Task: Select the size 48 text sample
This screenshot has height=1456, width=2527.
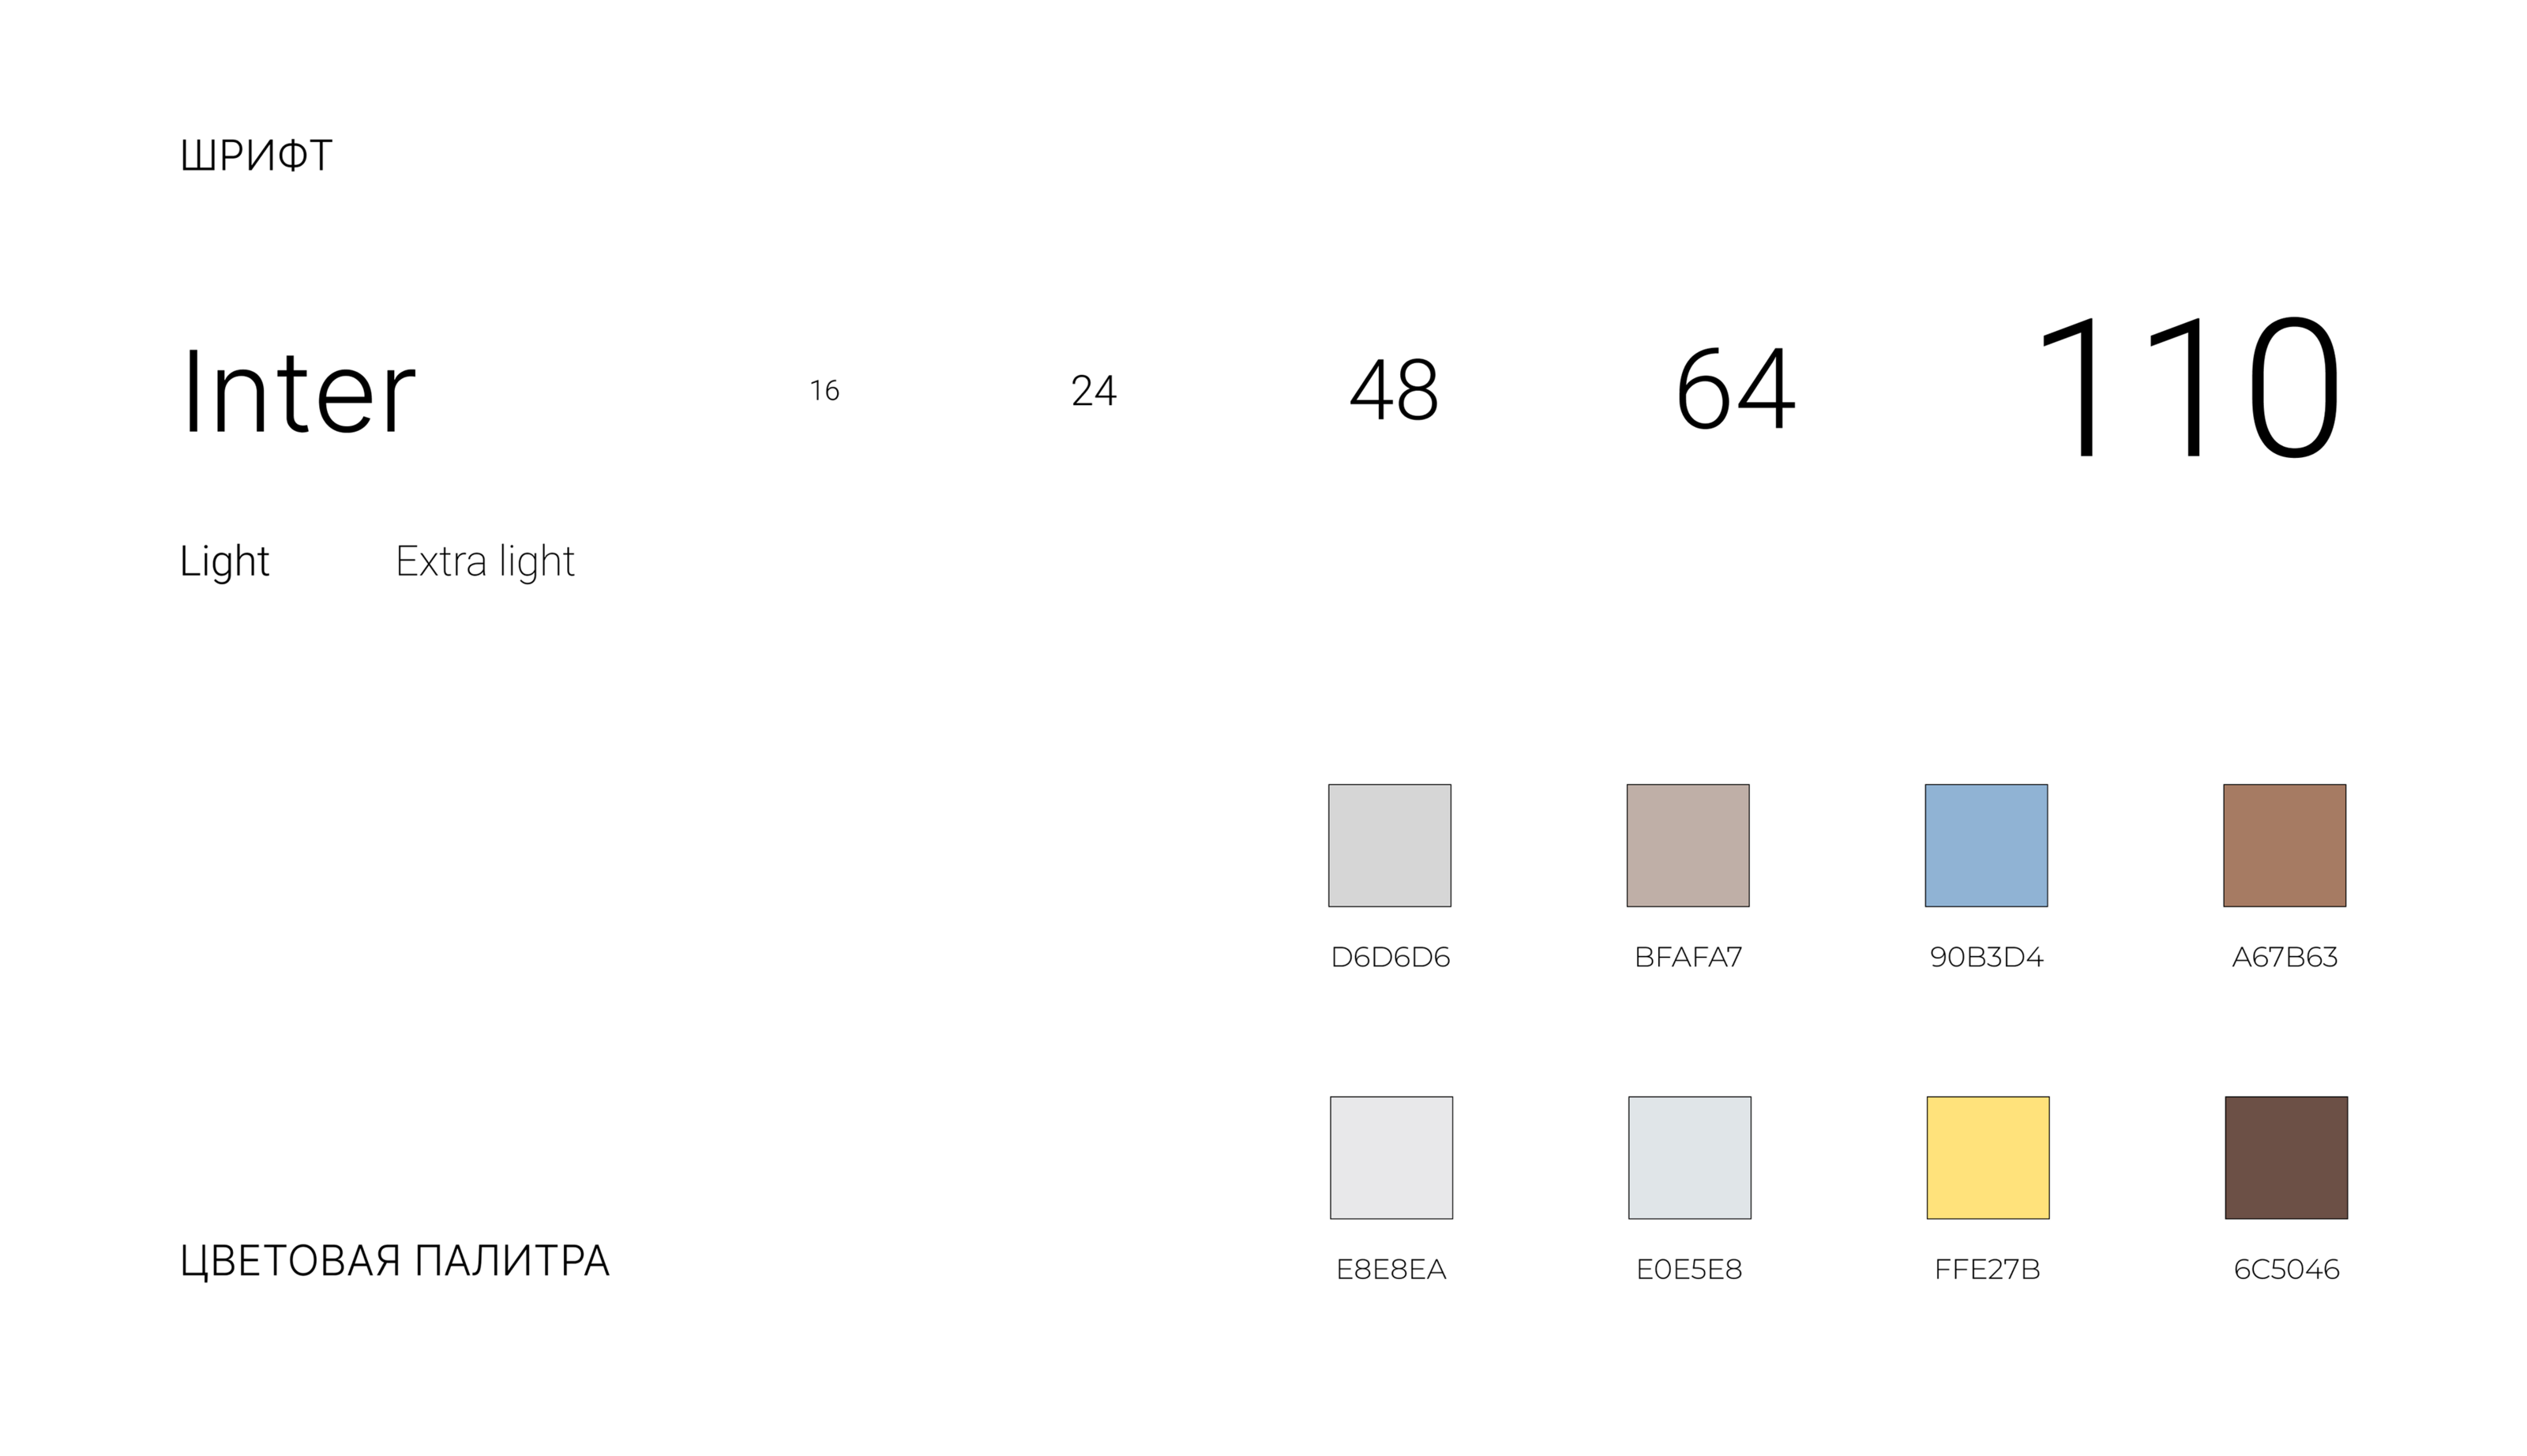Action: 1394,389
